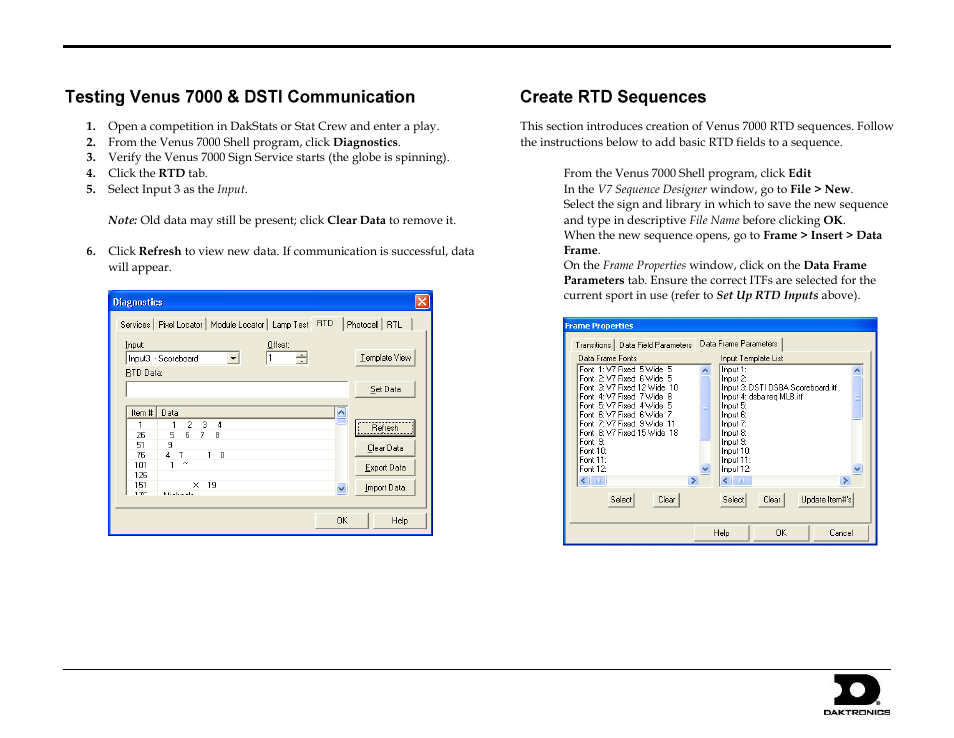This screenshot has height=738, width=954.
Task: Open Template View
Action: click(x=385, y=357)
